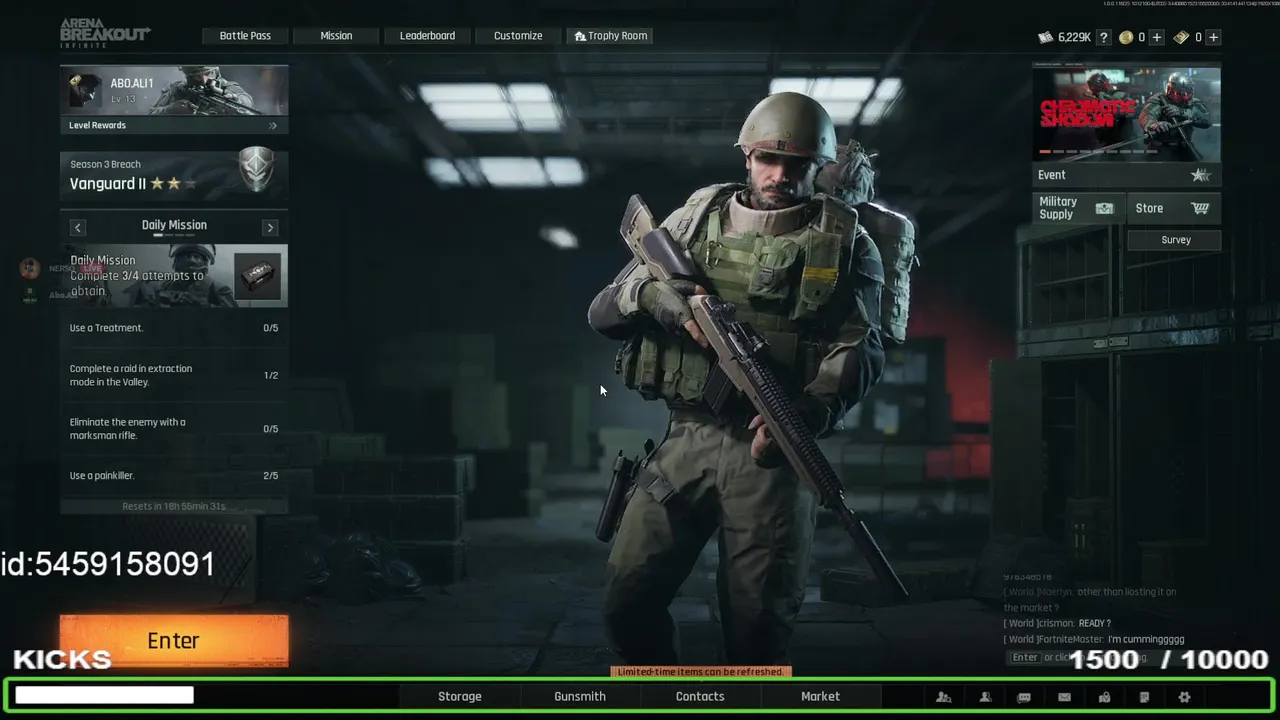Screen dimensions: 1280x720
Task: Go to next mission page with right arrow
Action: (x=270, y=227)
